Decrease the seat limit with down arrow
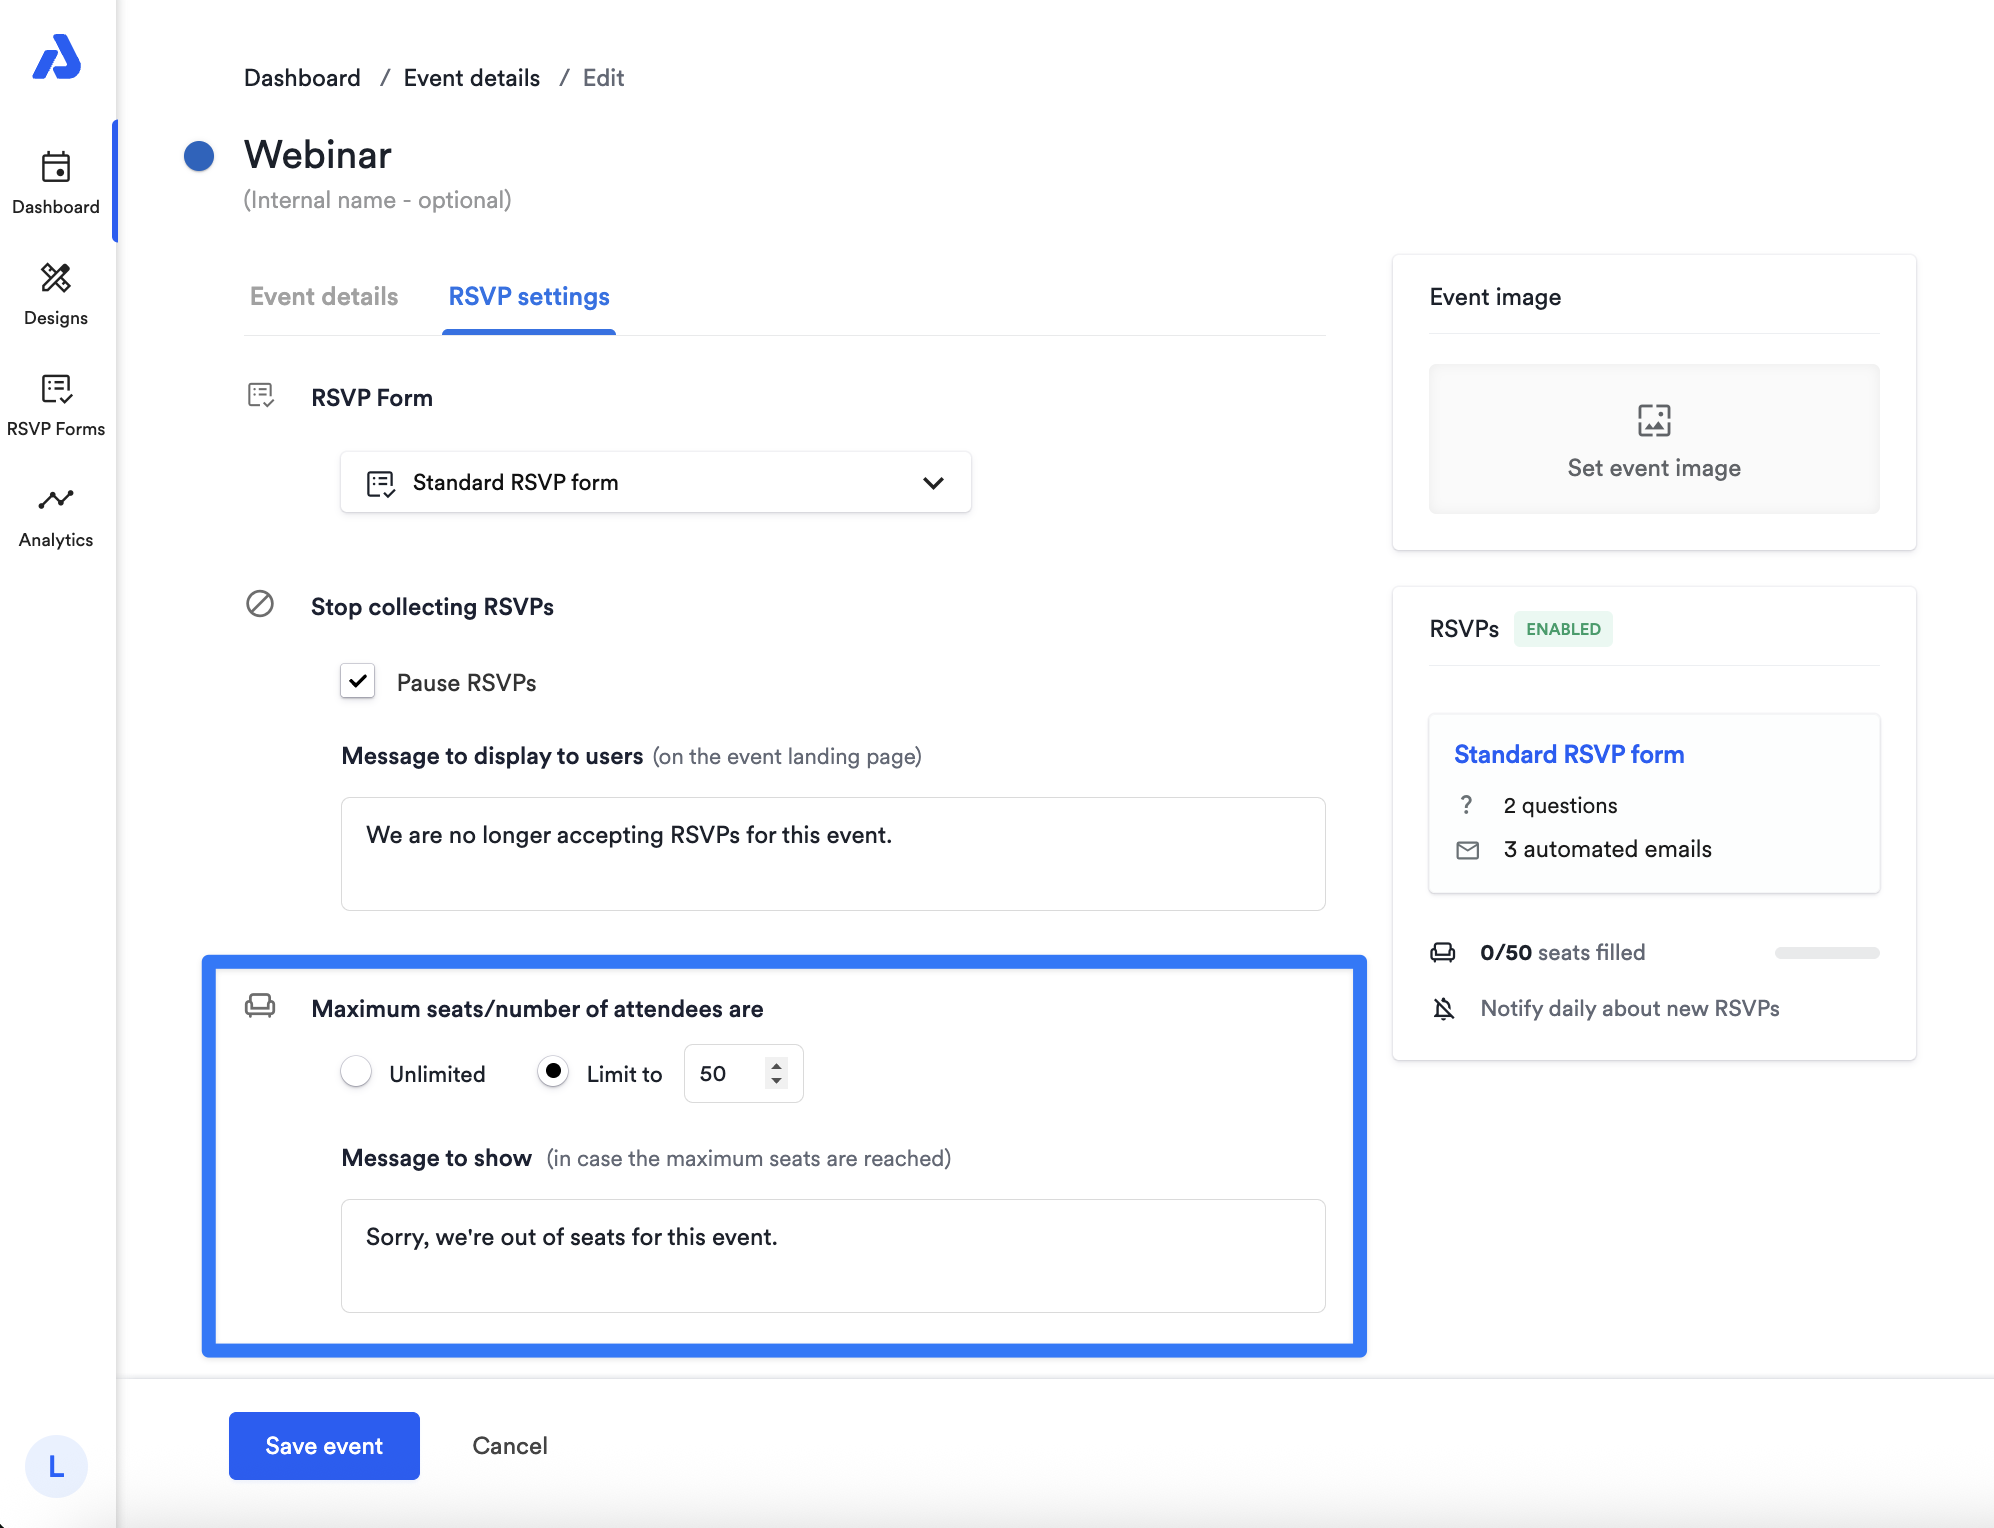Viewport: 1994px width, 1528px height. click(x=776, y=1081)
